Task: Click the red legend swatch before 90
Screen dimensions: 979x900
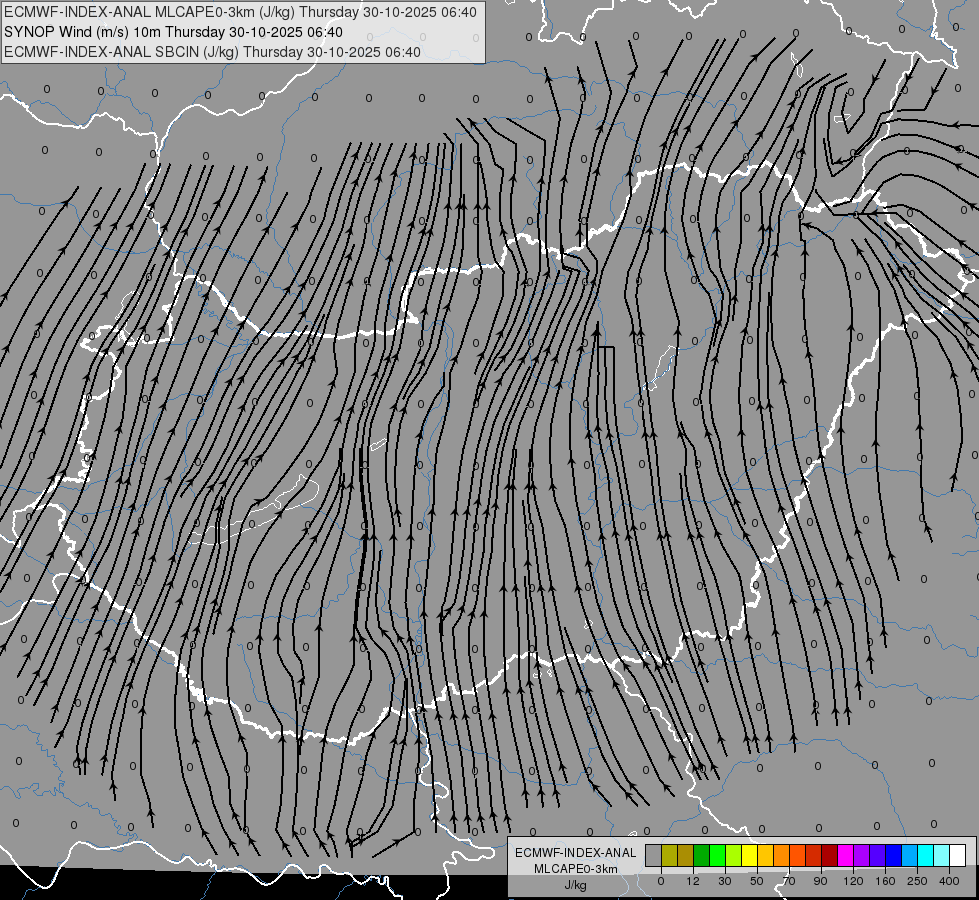Action: (814, 856)
